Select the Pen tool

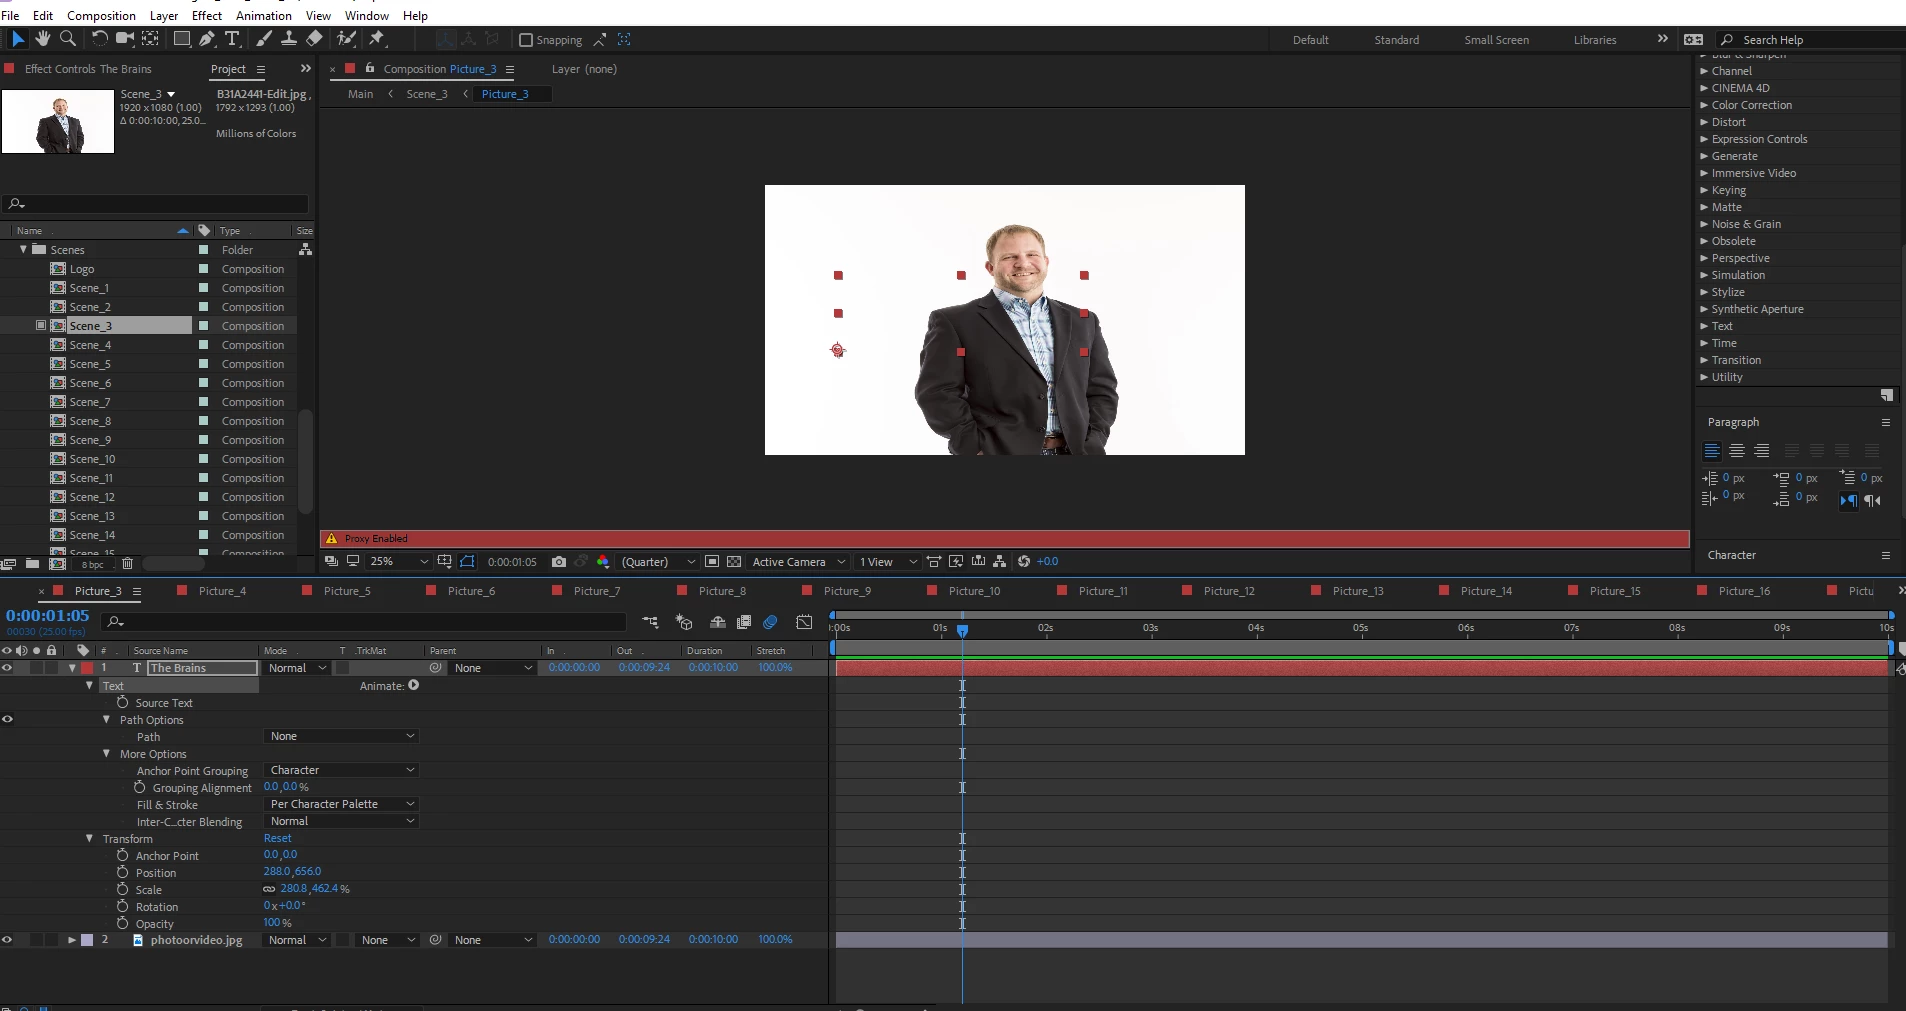click(x=207, y=38)
